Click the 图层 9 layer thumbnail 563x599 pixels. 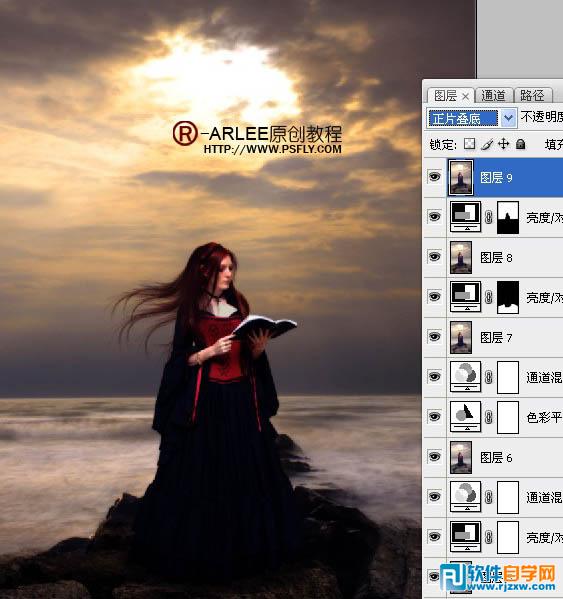pos(461,177)
